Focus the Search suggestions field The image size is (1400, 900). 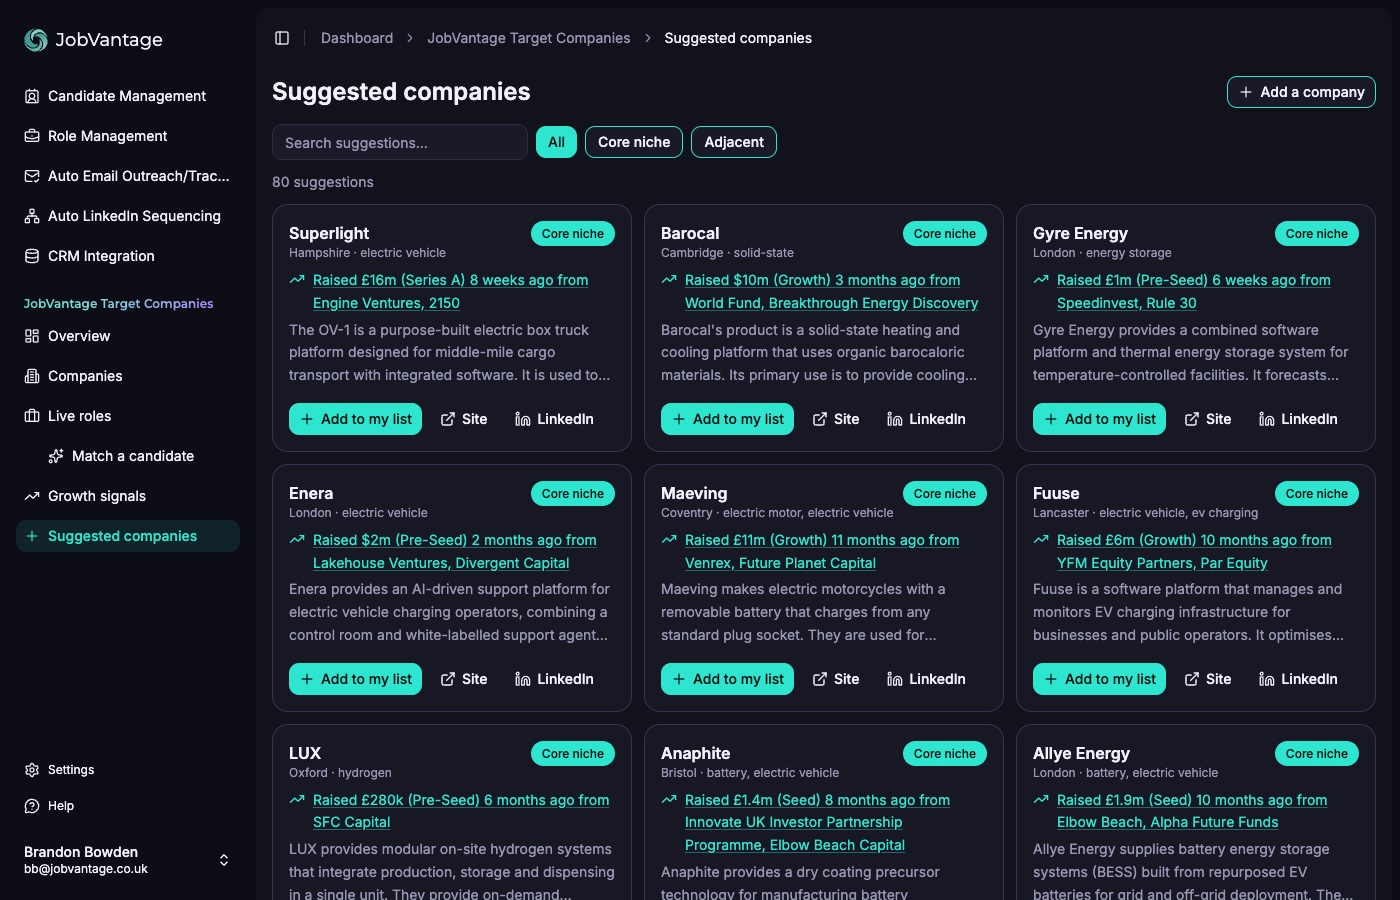click(x=400, y=142)
